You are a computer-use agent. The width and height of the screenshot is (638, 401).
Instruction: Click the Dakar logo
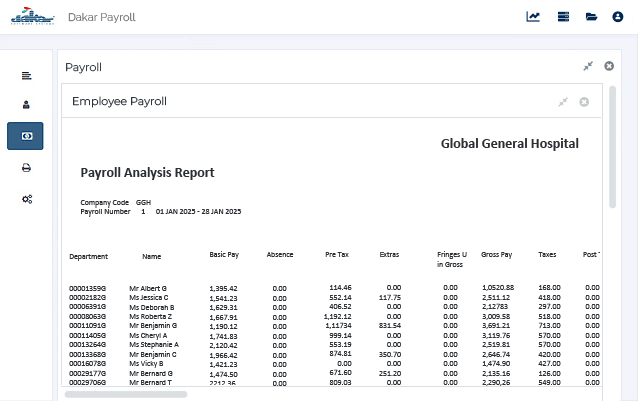[33, 16]
